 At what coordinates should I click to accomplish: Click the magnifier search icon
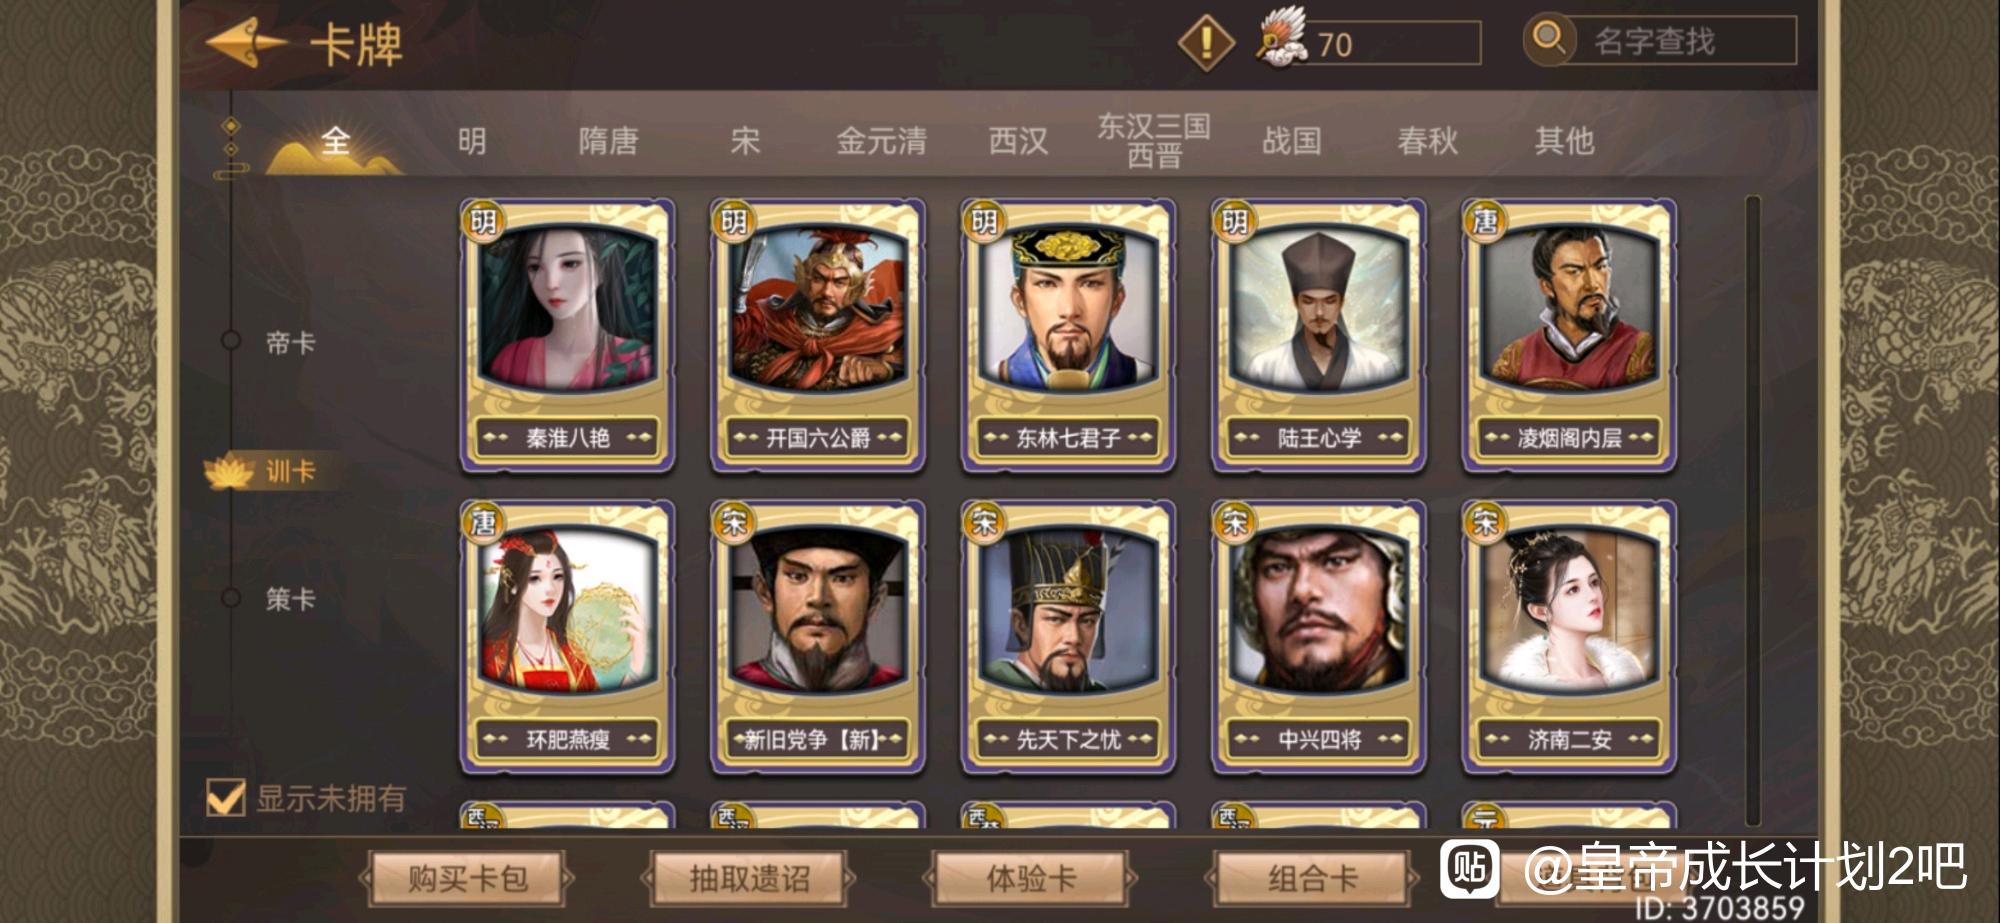coord(1549,39)
